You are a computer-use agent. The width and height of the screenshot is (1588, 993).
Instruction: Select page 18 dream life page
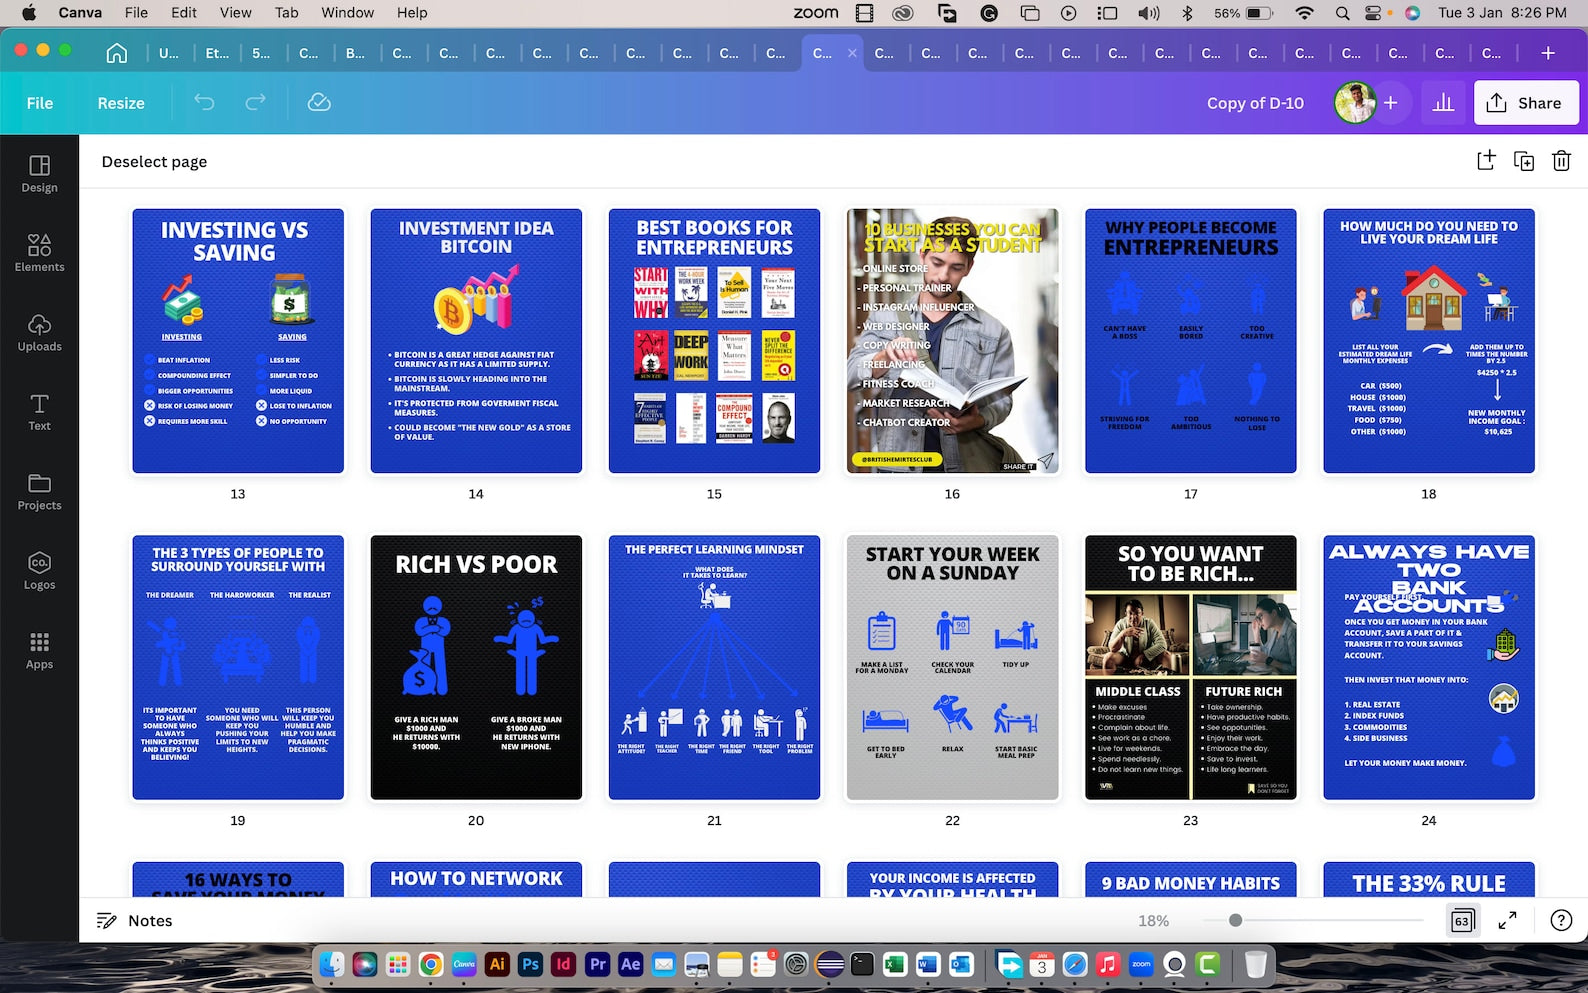(x=1429, y=341)
